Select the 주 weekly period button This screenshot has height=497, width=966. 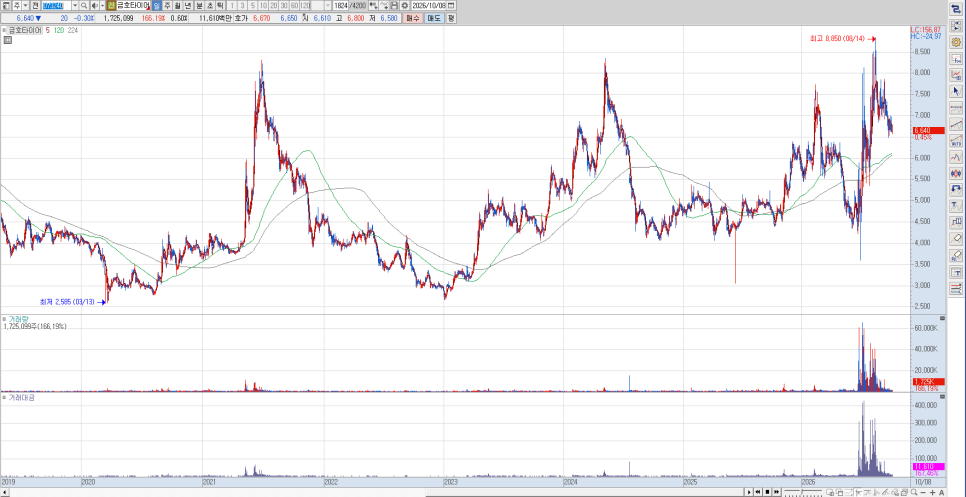pyautogui.click(x=167, y=5)
